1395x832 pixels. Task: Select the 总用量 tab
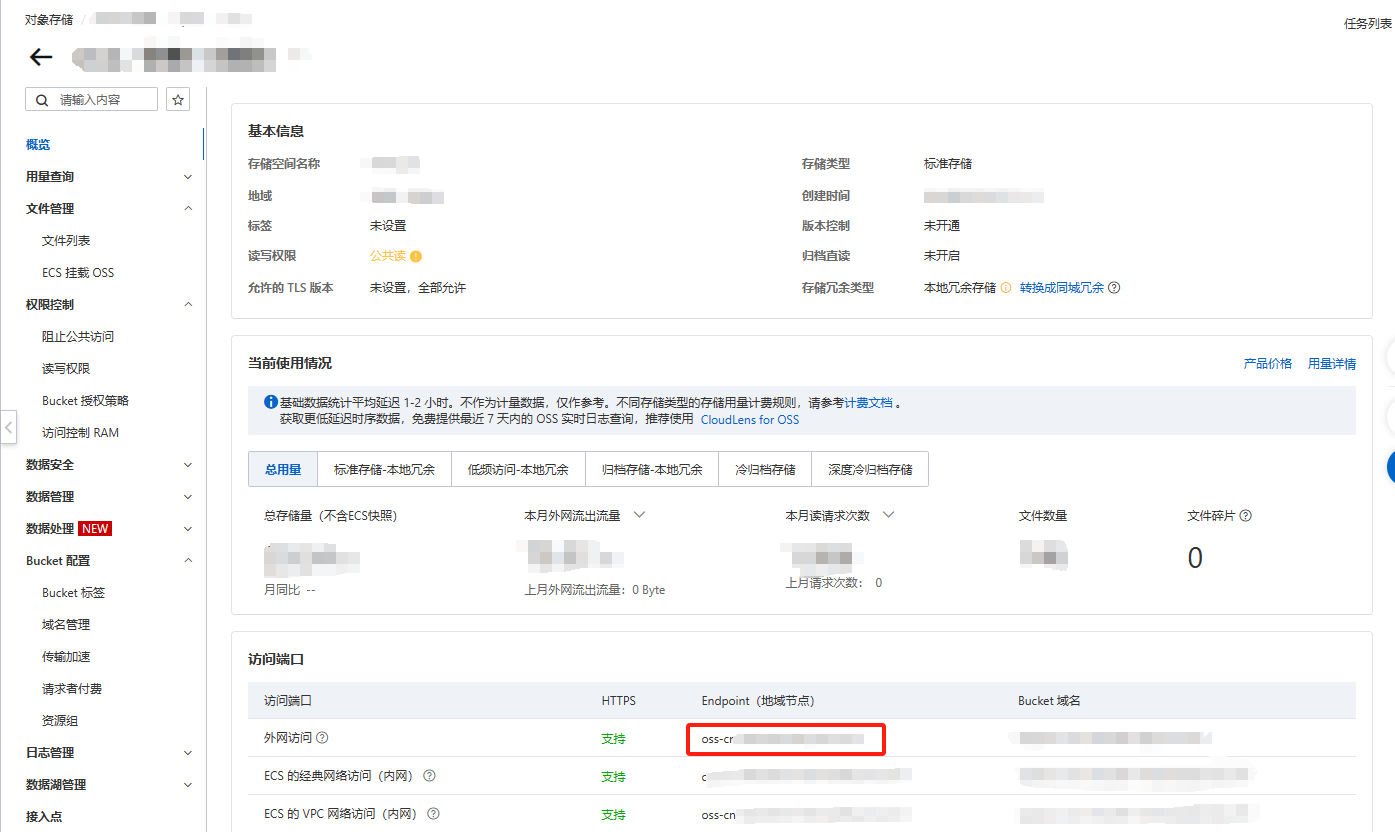tap(283, 469)
